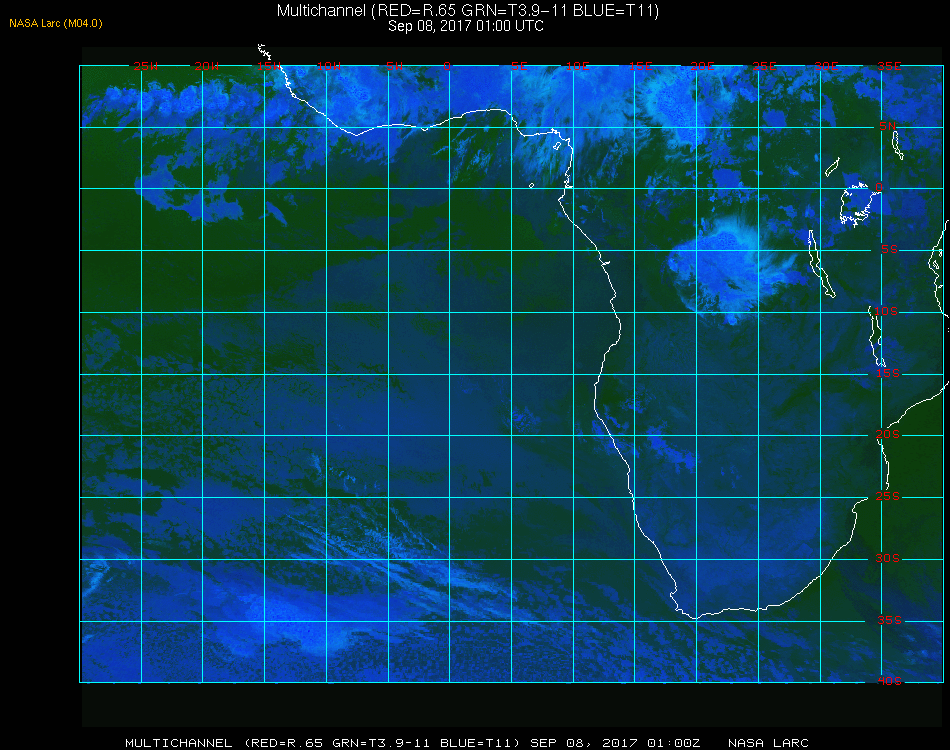
Task: Click the 10E longitude label
Action: 577,66
